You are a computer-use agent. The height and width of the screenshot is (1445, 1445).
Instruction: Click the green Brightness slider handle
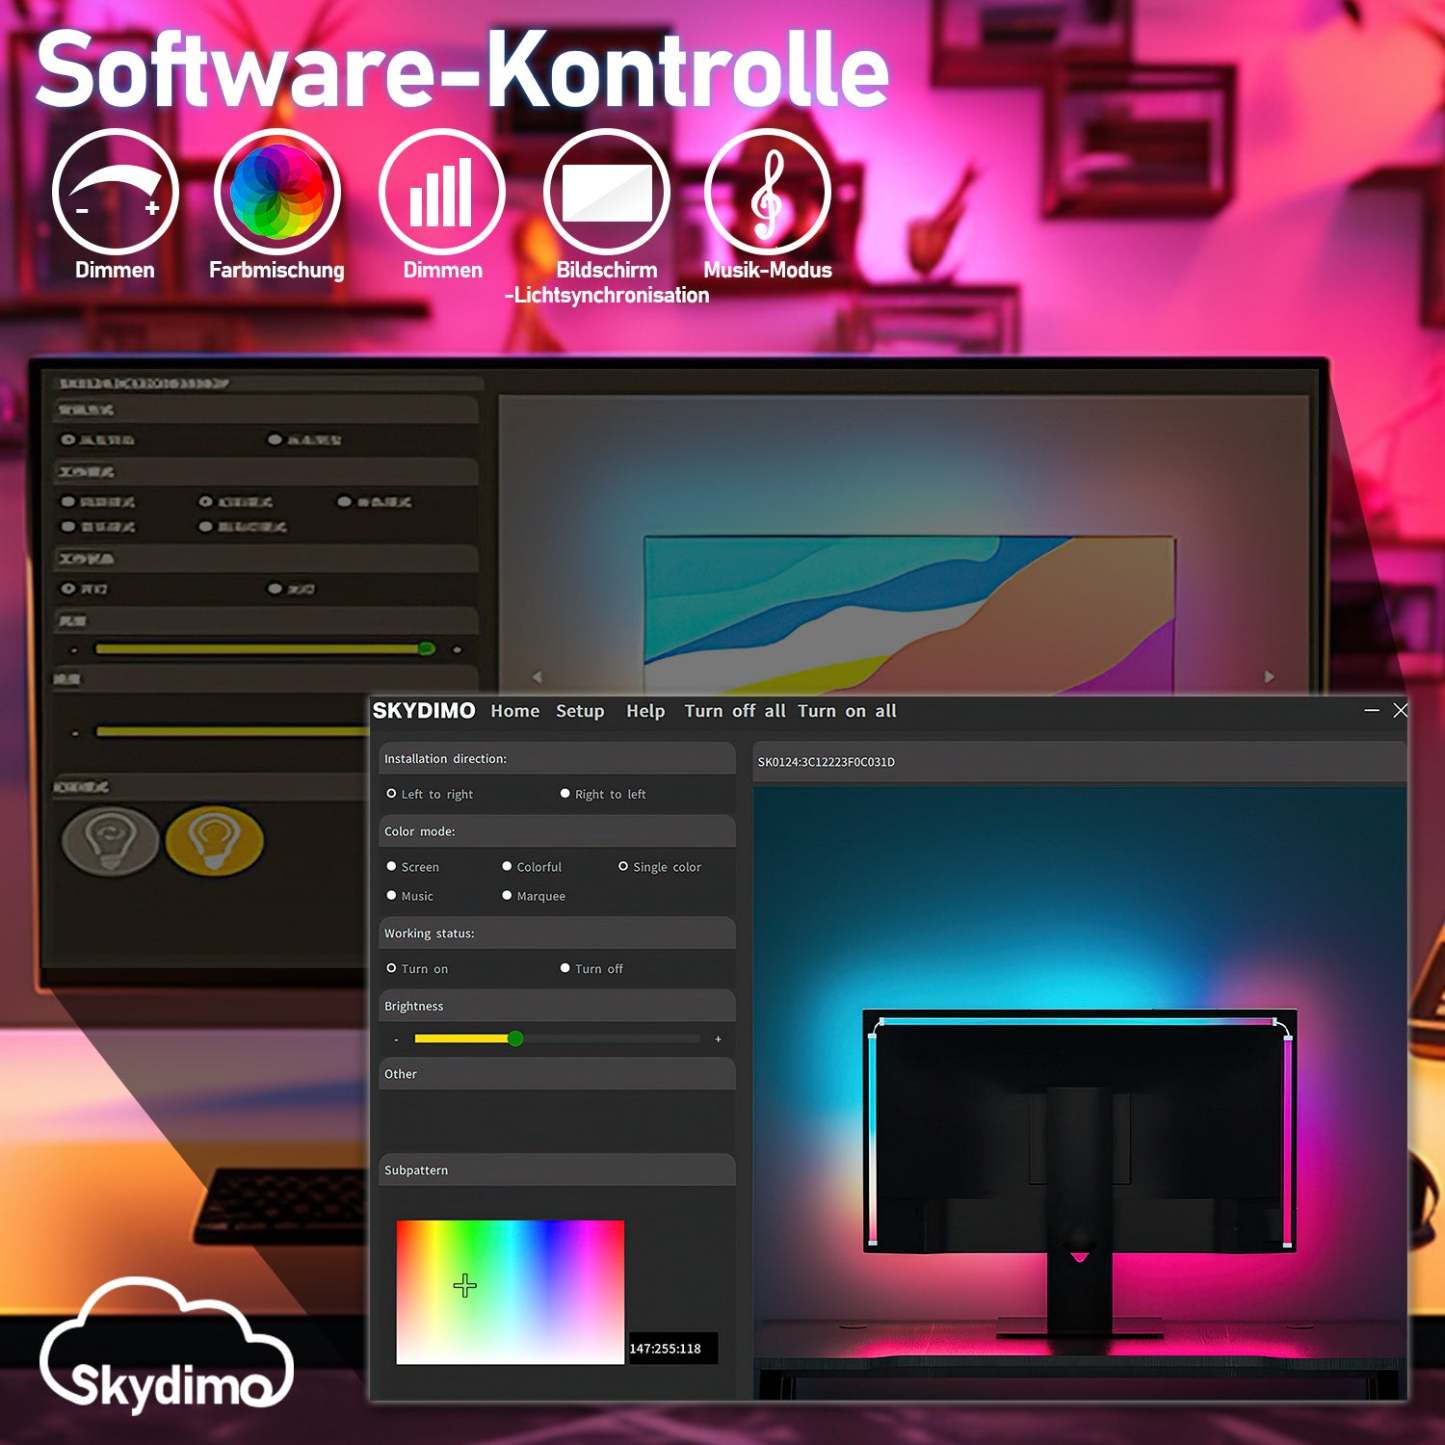pos(515,1039)
